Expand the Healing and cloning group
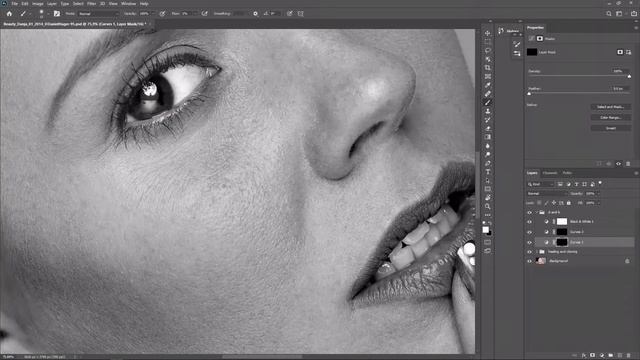The height and width of the screenshot is (360, 640). click(x=536, y=252)
